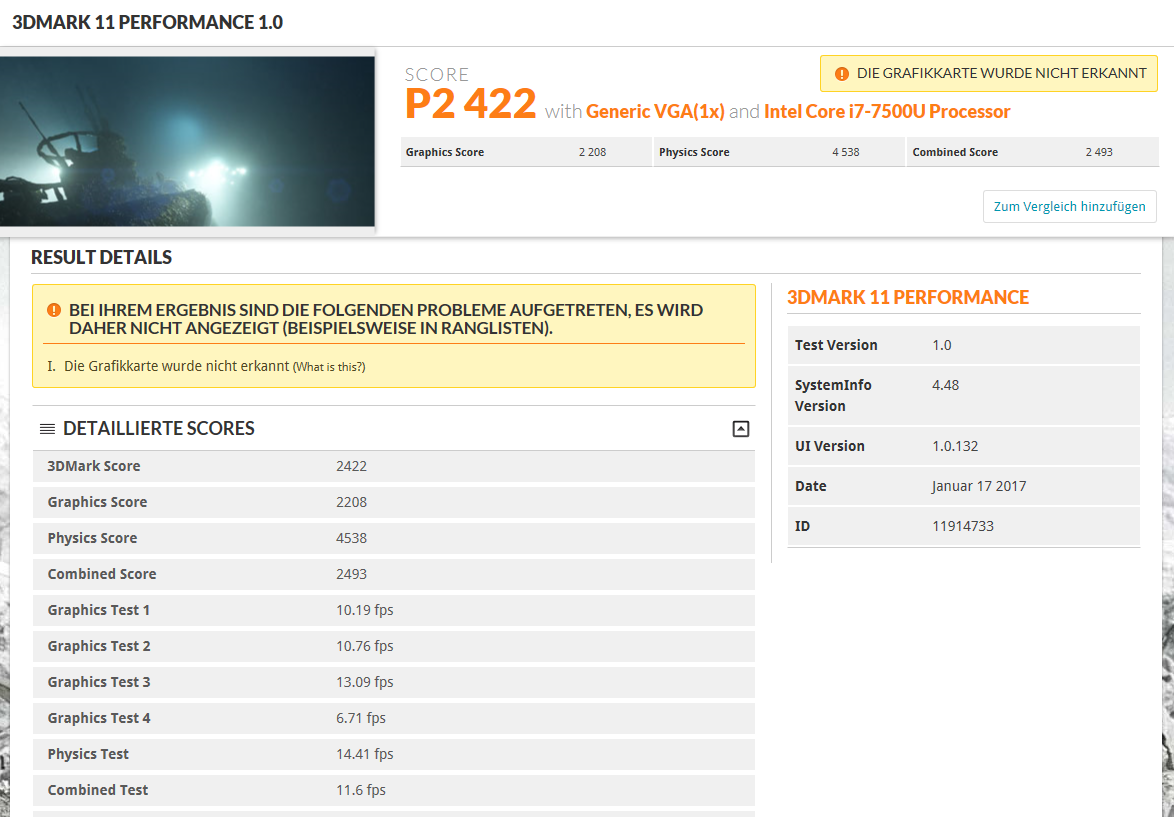Click the list icon beside Detaillierte Scores
This screenshot has height=817, width=1174.
click(47, 429)
